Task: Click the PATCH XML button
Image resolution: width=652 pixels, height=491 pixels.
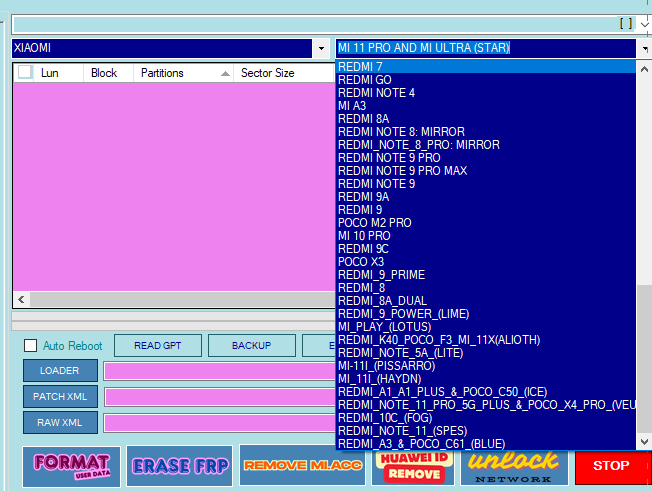Action: click(x=60, y=397)
